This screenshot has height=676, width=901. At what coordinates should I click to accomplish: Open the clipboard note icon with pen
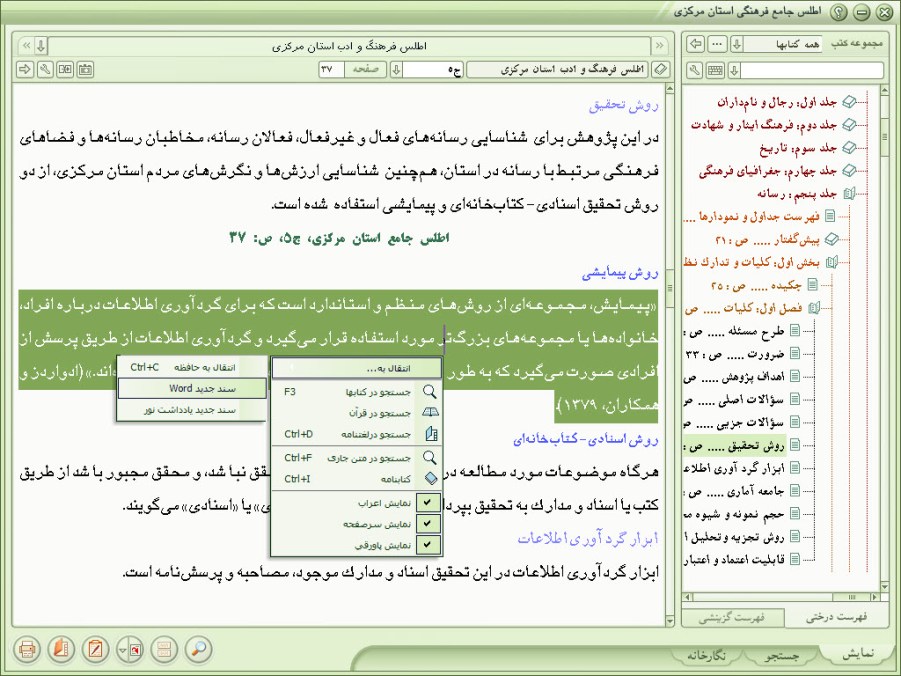pos(95,650)
